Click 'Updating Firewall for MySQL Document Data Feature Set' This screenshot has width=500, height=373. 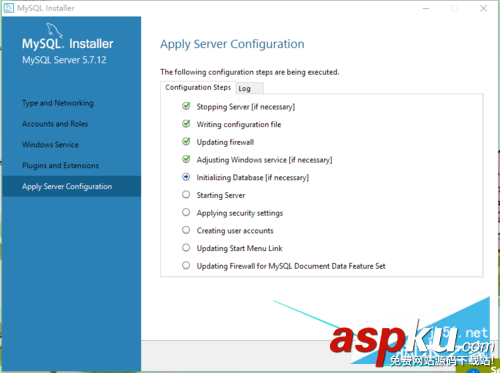[x=291, y=266]
